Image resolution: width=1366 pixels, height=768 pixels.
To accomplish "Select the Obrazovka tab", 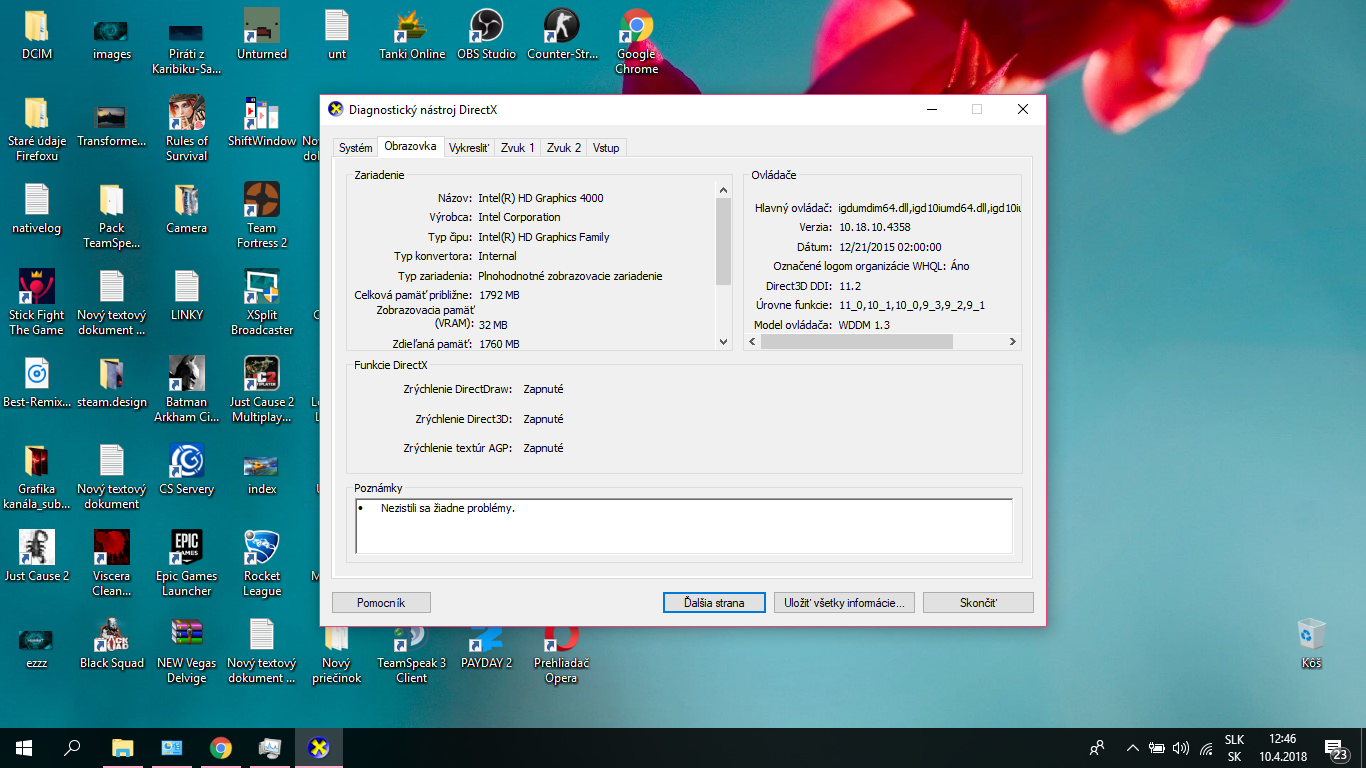I will (410, 146).
